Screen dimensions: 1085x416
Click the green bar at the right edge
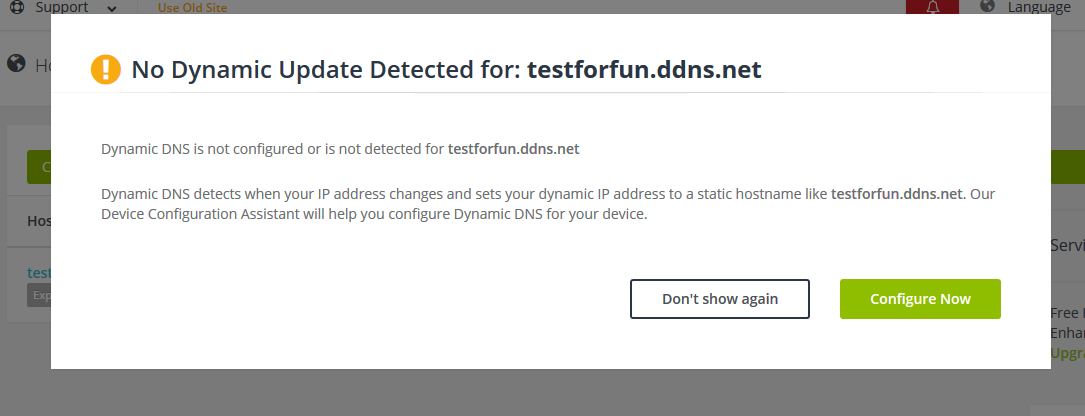click(x=1067, y=167)
